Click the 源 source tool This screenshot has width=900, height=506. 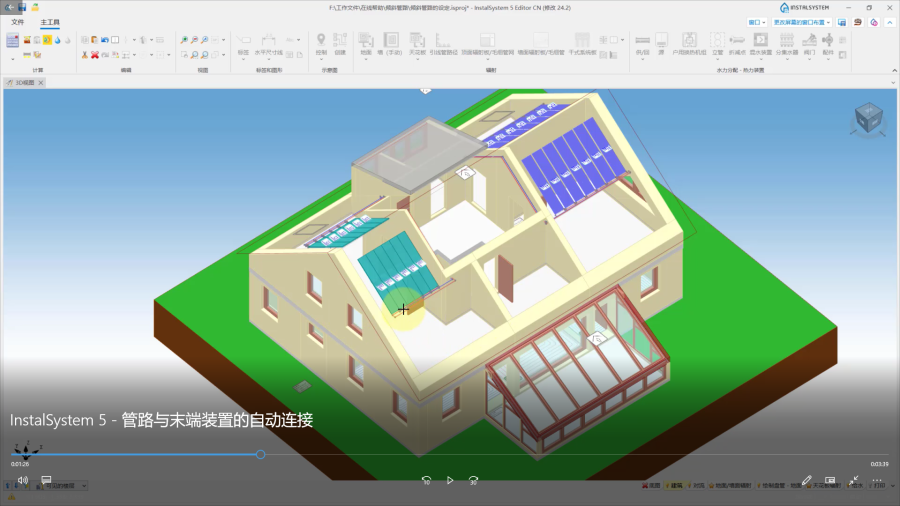[661, 44]
